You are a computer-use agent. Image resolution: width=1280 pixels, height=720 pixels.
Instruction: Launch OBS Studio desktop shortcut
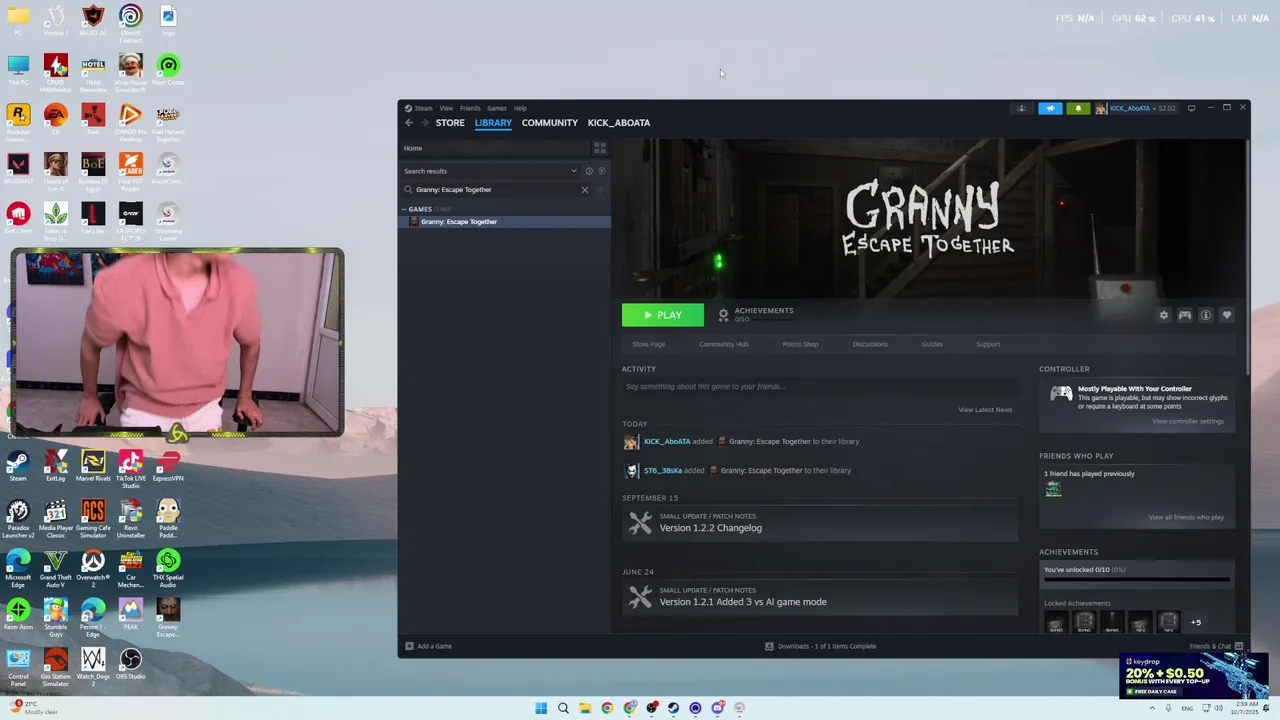[130, 663]
